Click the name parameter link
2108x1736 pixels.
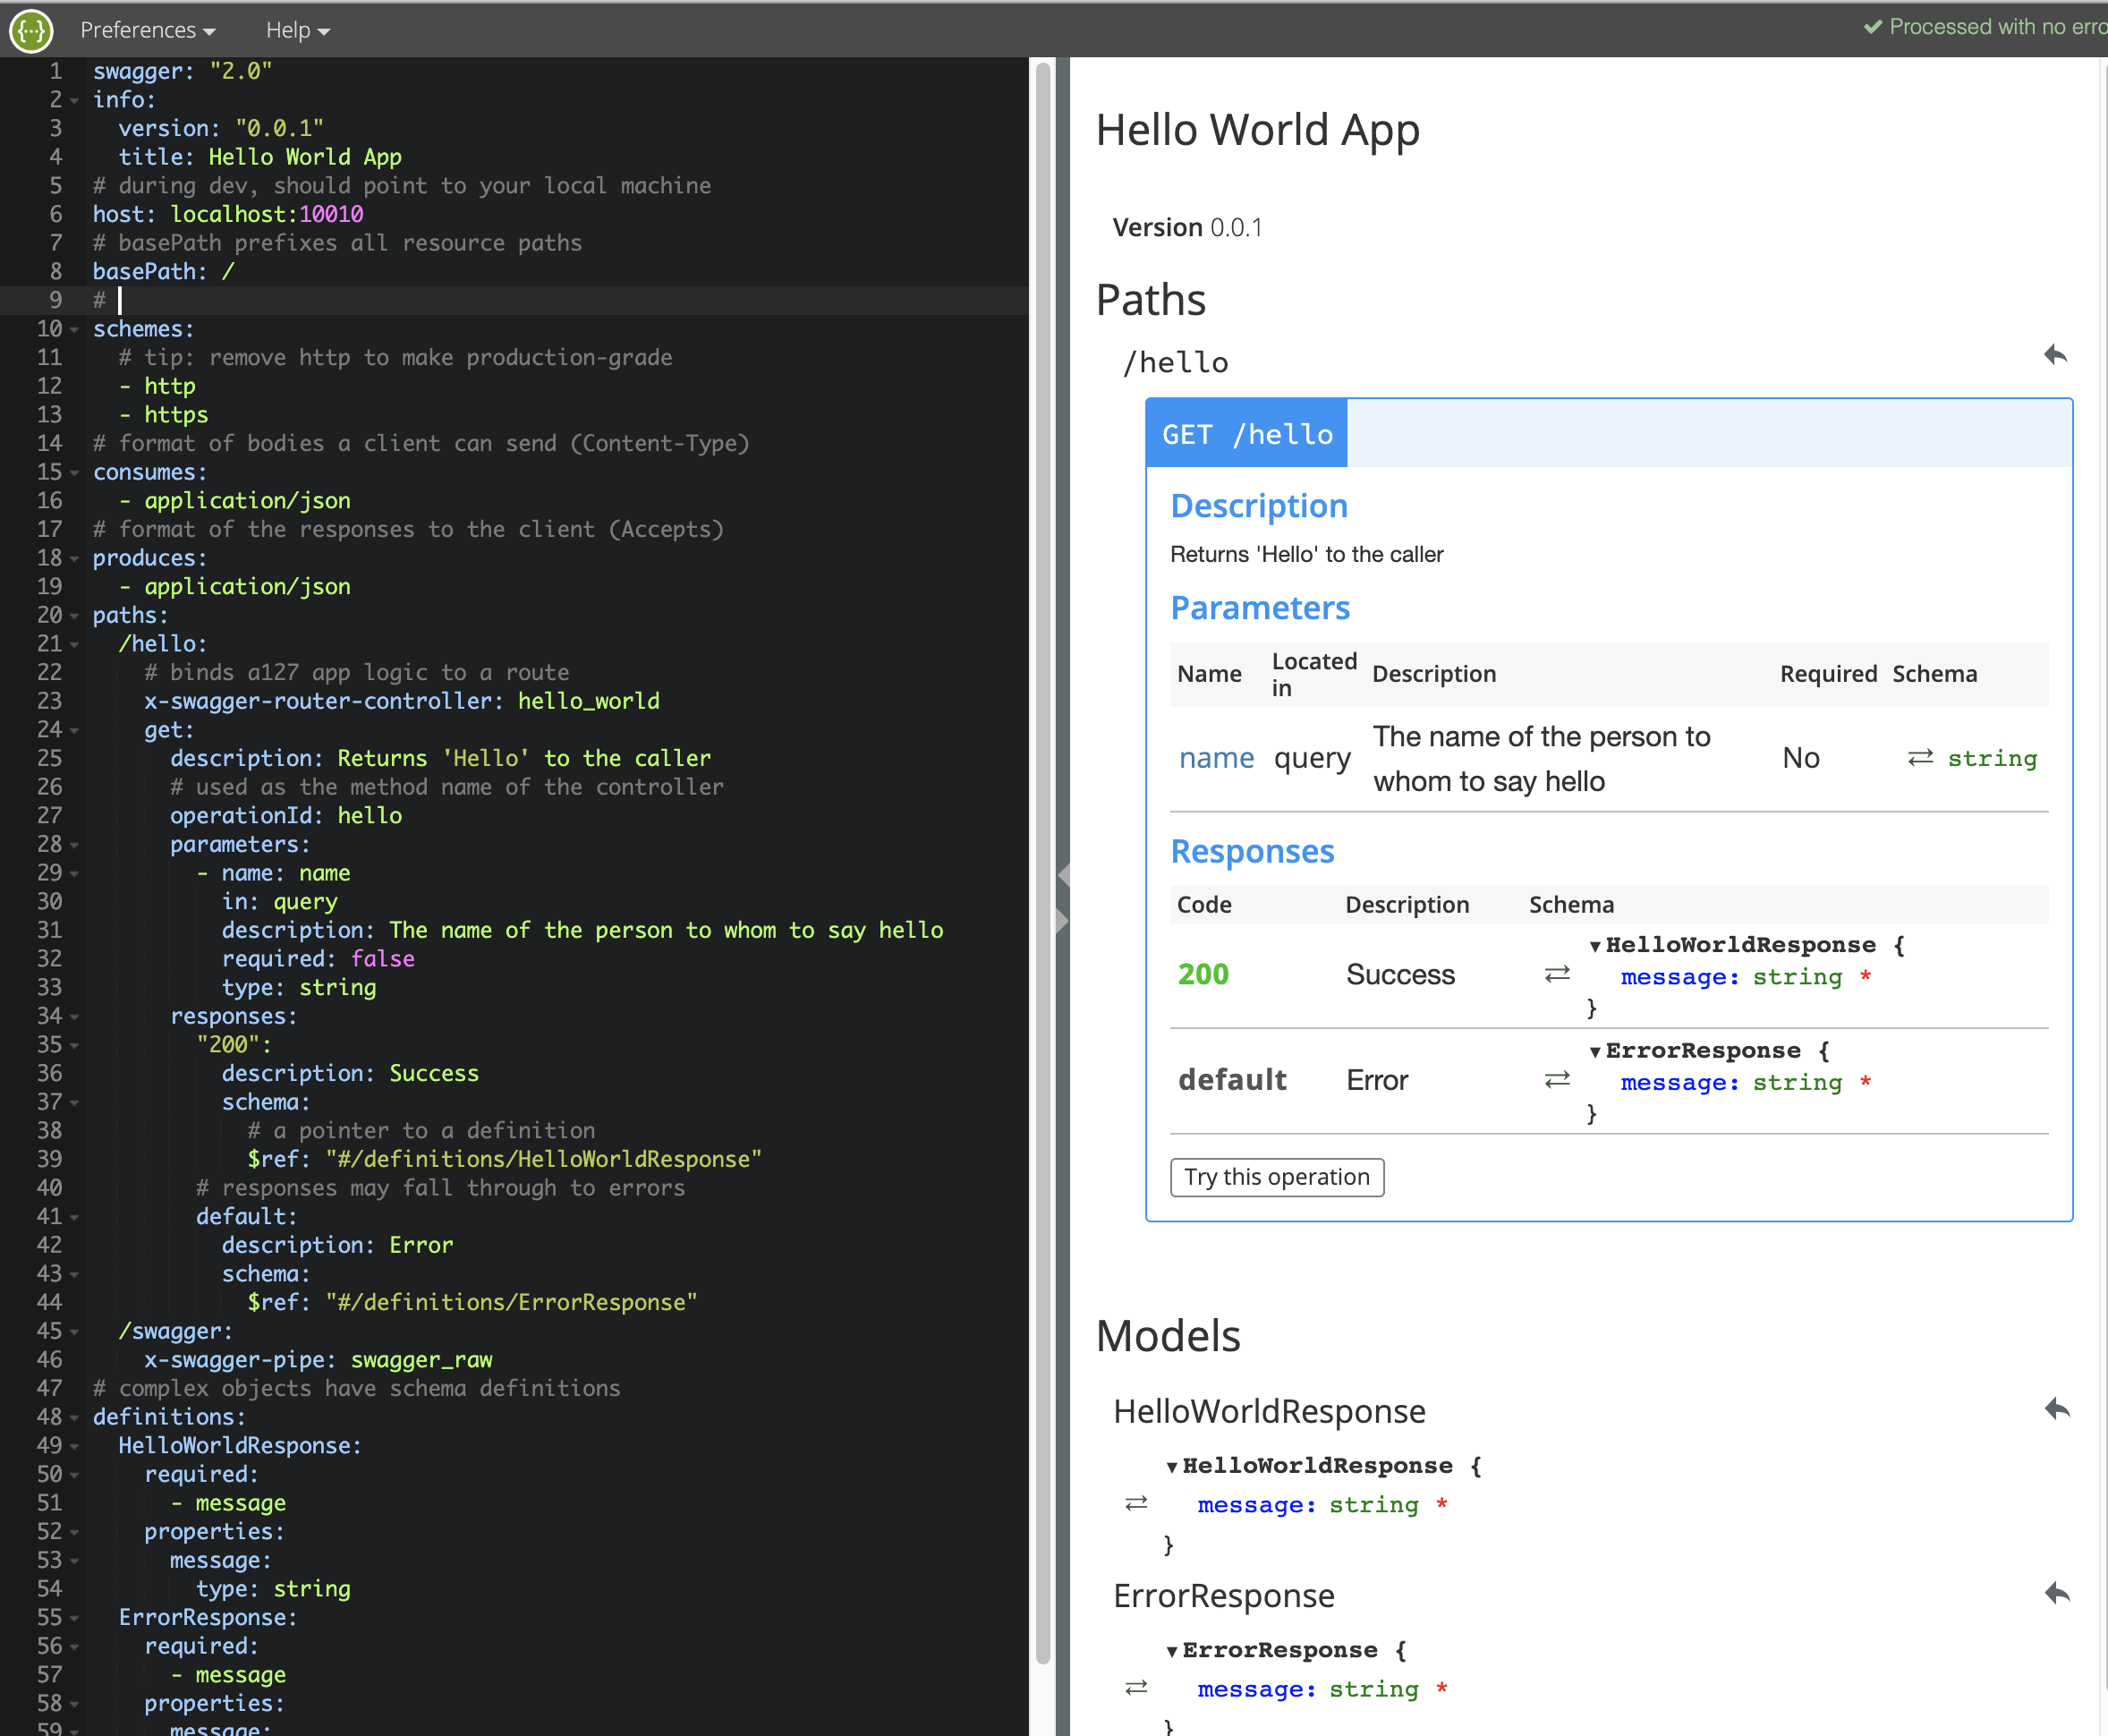tap(1215, 758)
